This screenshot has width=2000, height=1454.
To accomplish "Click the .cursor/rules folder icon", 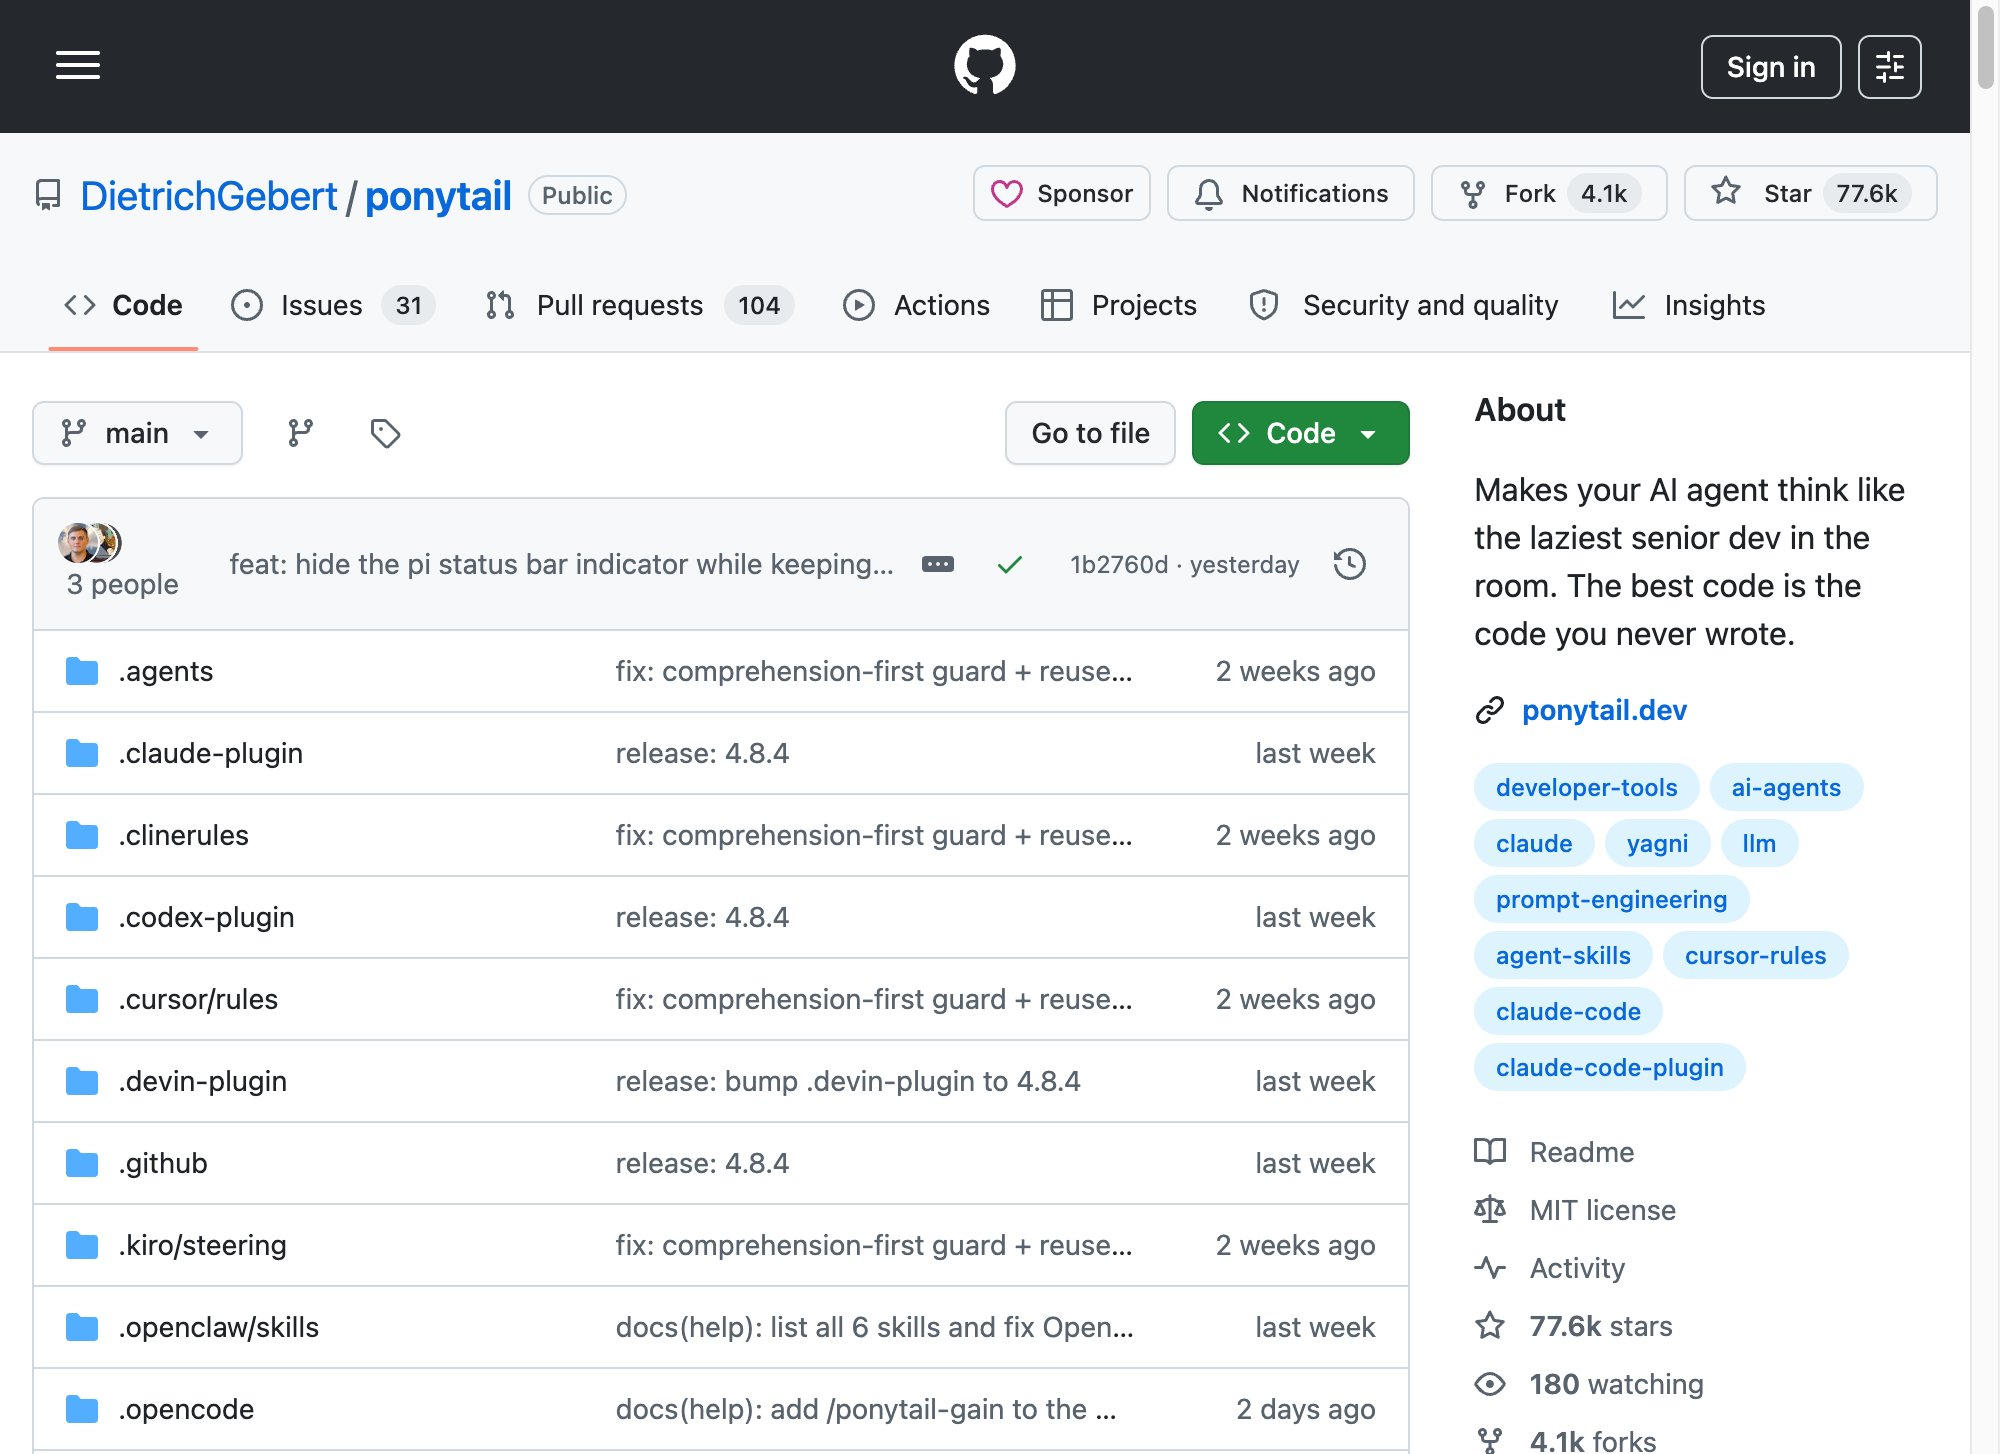I will 82,999.
